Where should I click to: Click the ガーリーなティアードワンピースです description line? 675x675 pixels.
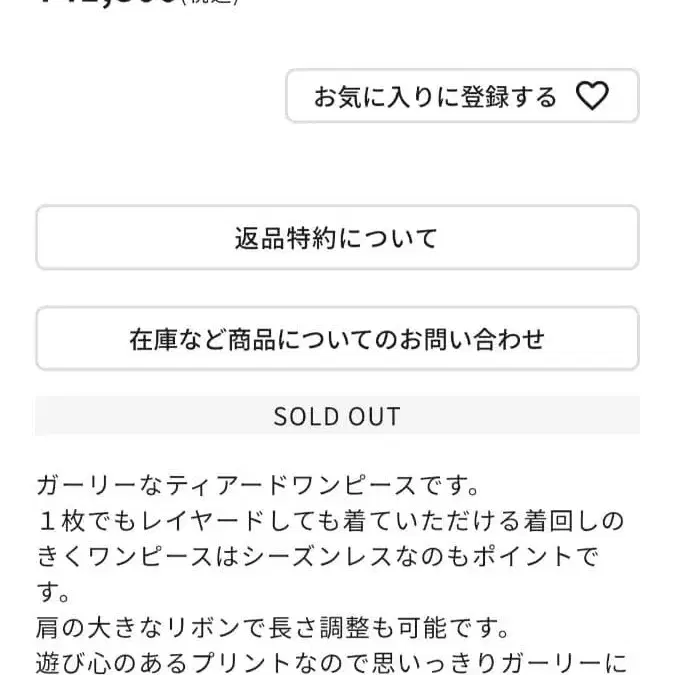pos(258,486)
